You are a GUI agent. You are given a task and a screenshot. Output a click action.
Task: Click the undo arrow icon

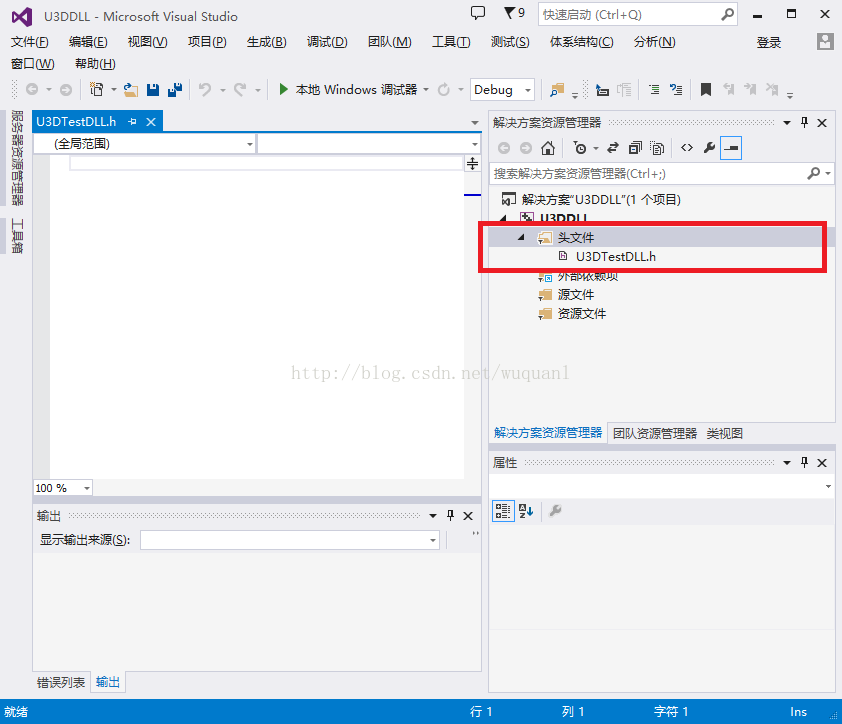tap(205, 90)
